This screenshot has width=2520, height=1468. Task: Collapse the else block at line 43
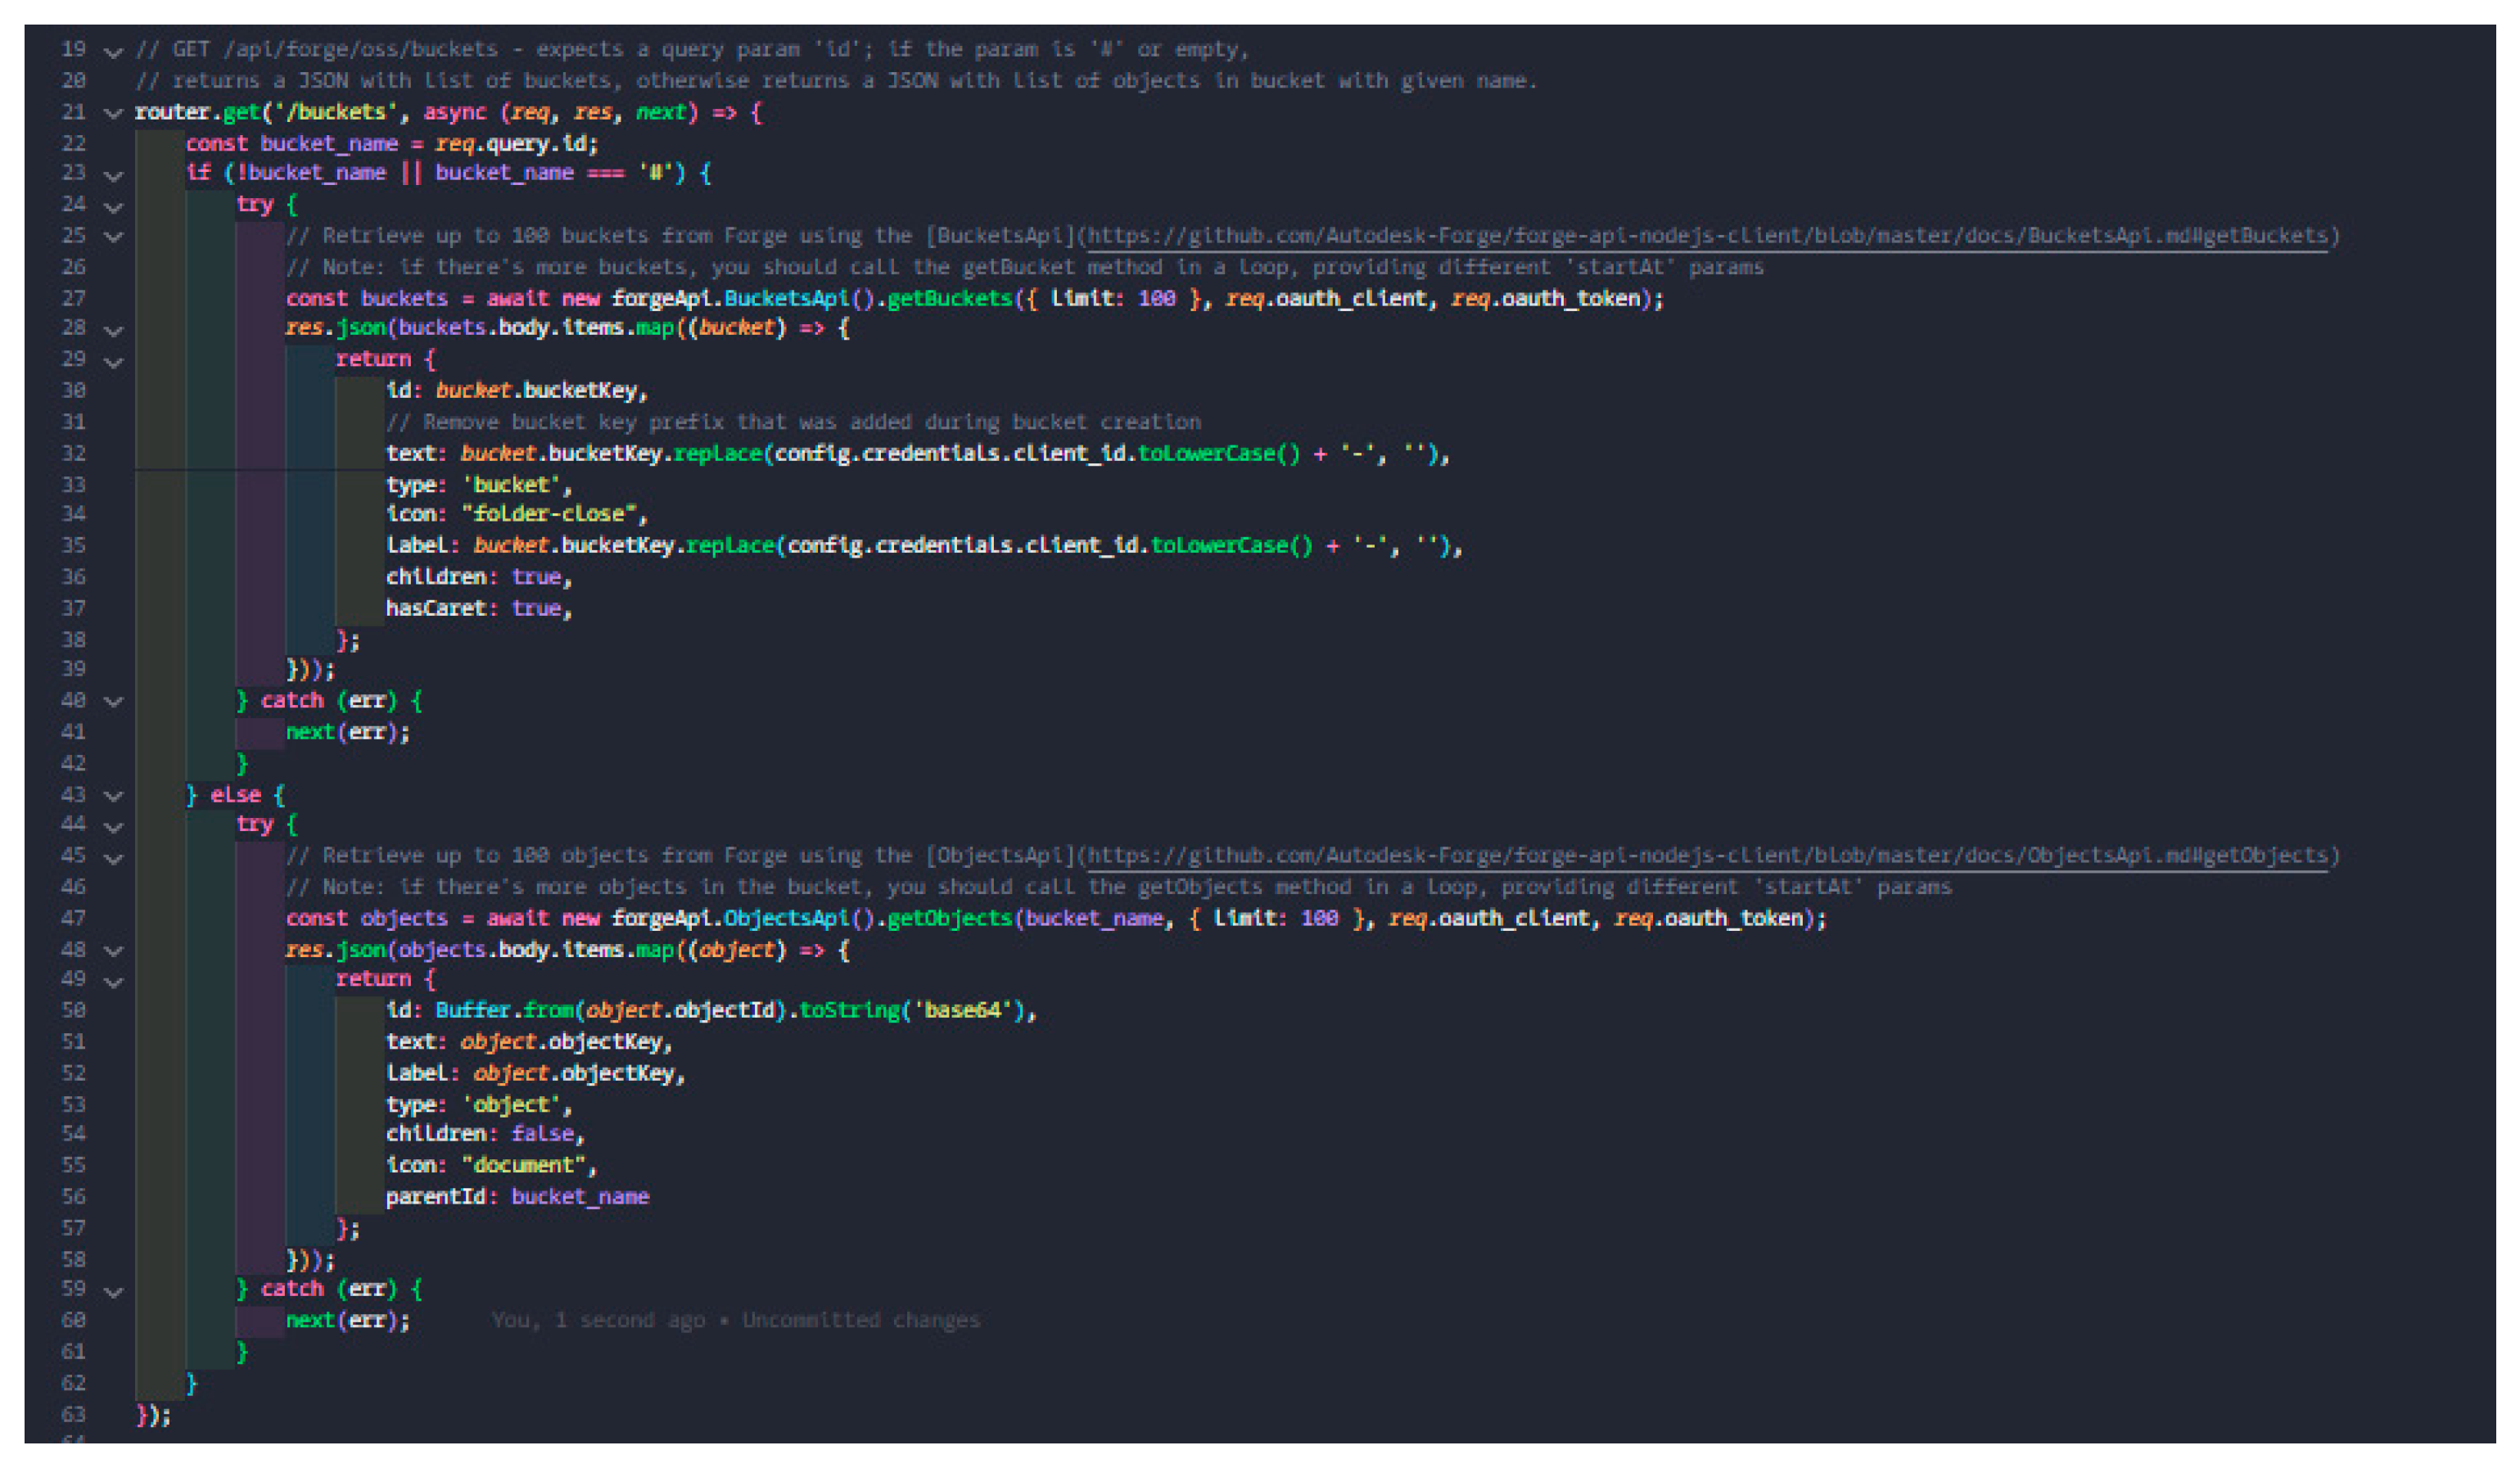point(114,796)
